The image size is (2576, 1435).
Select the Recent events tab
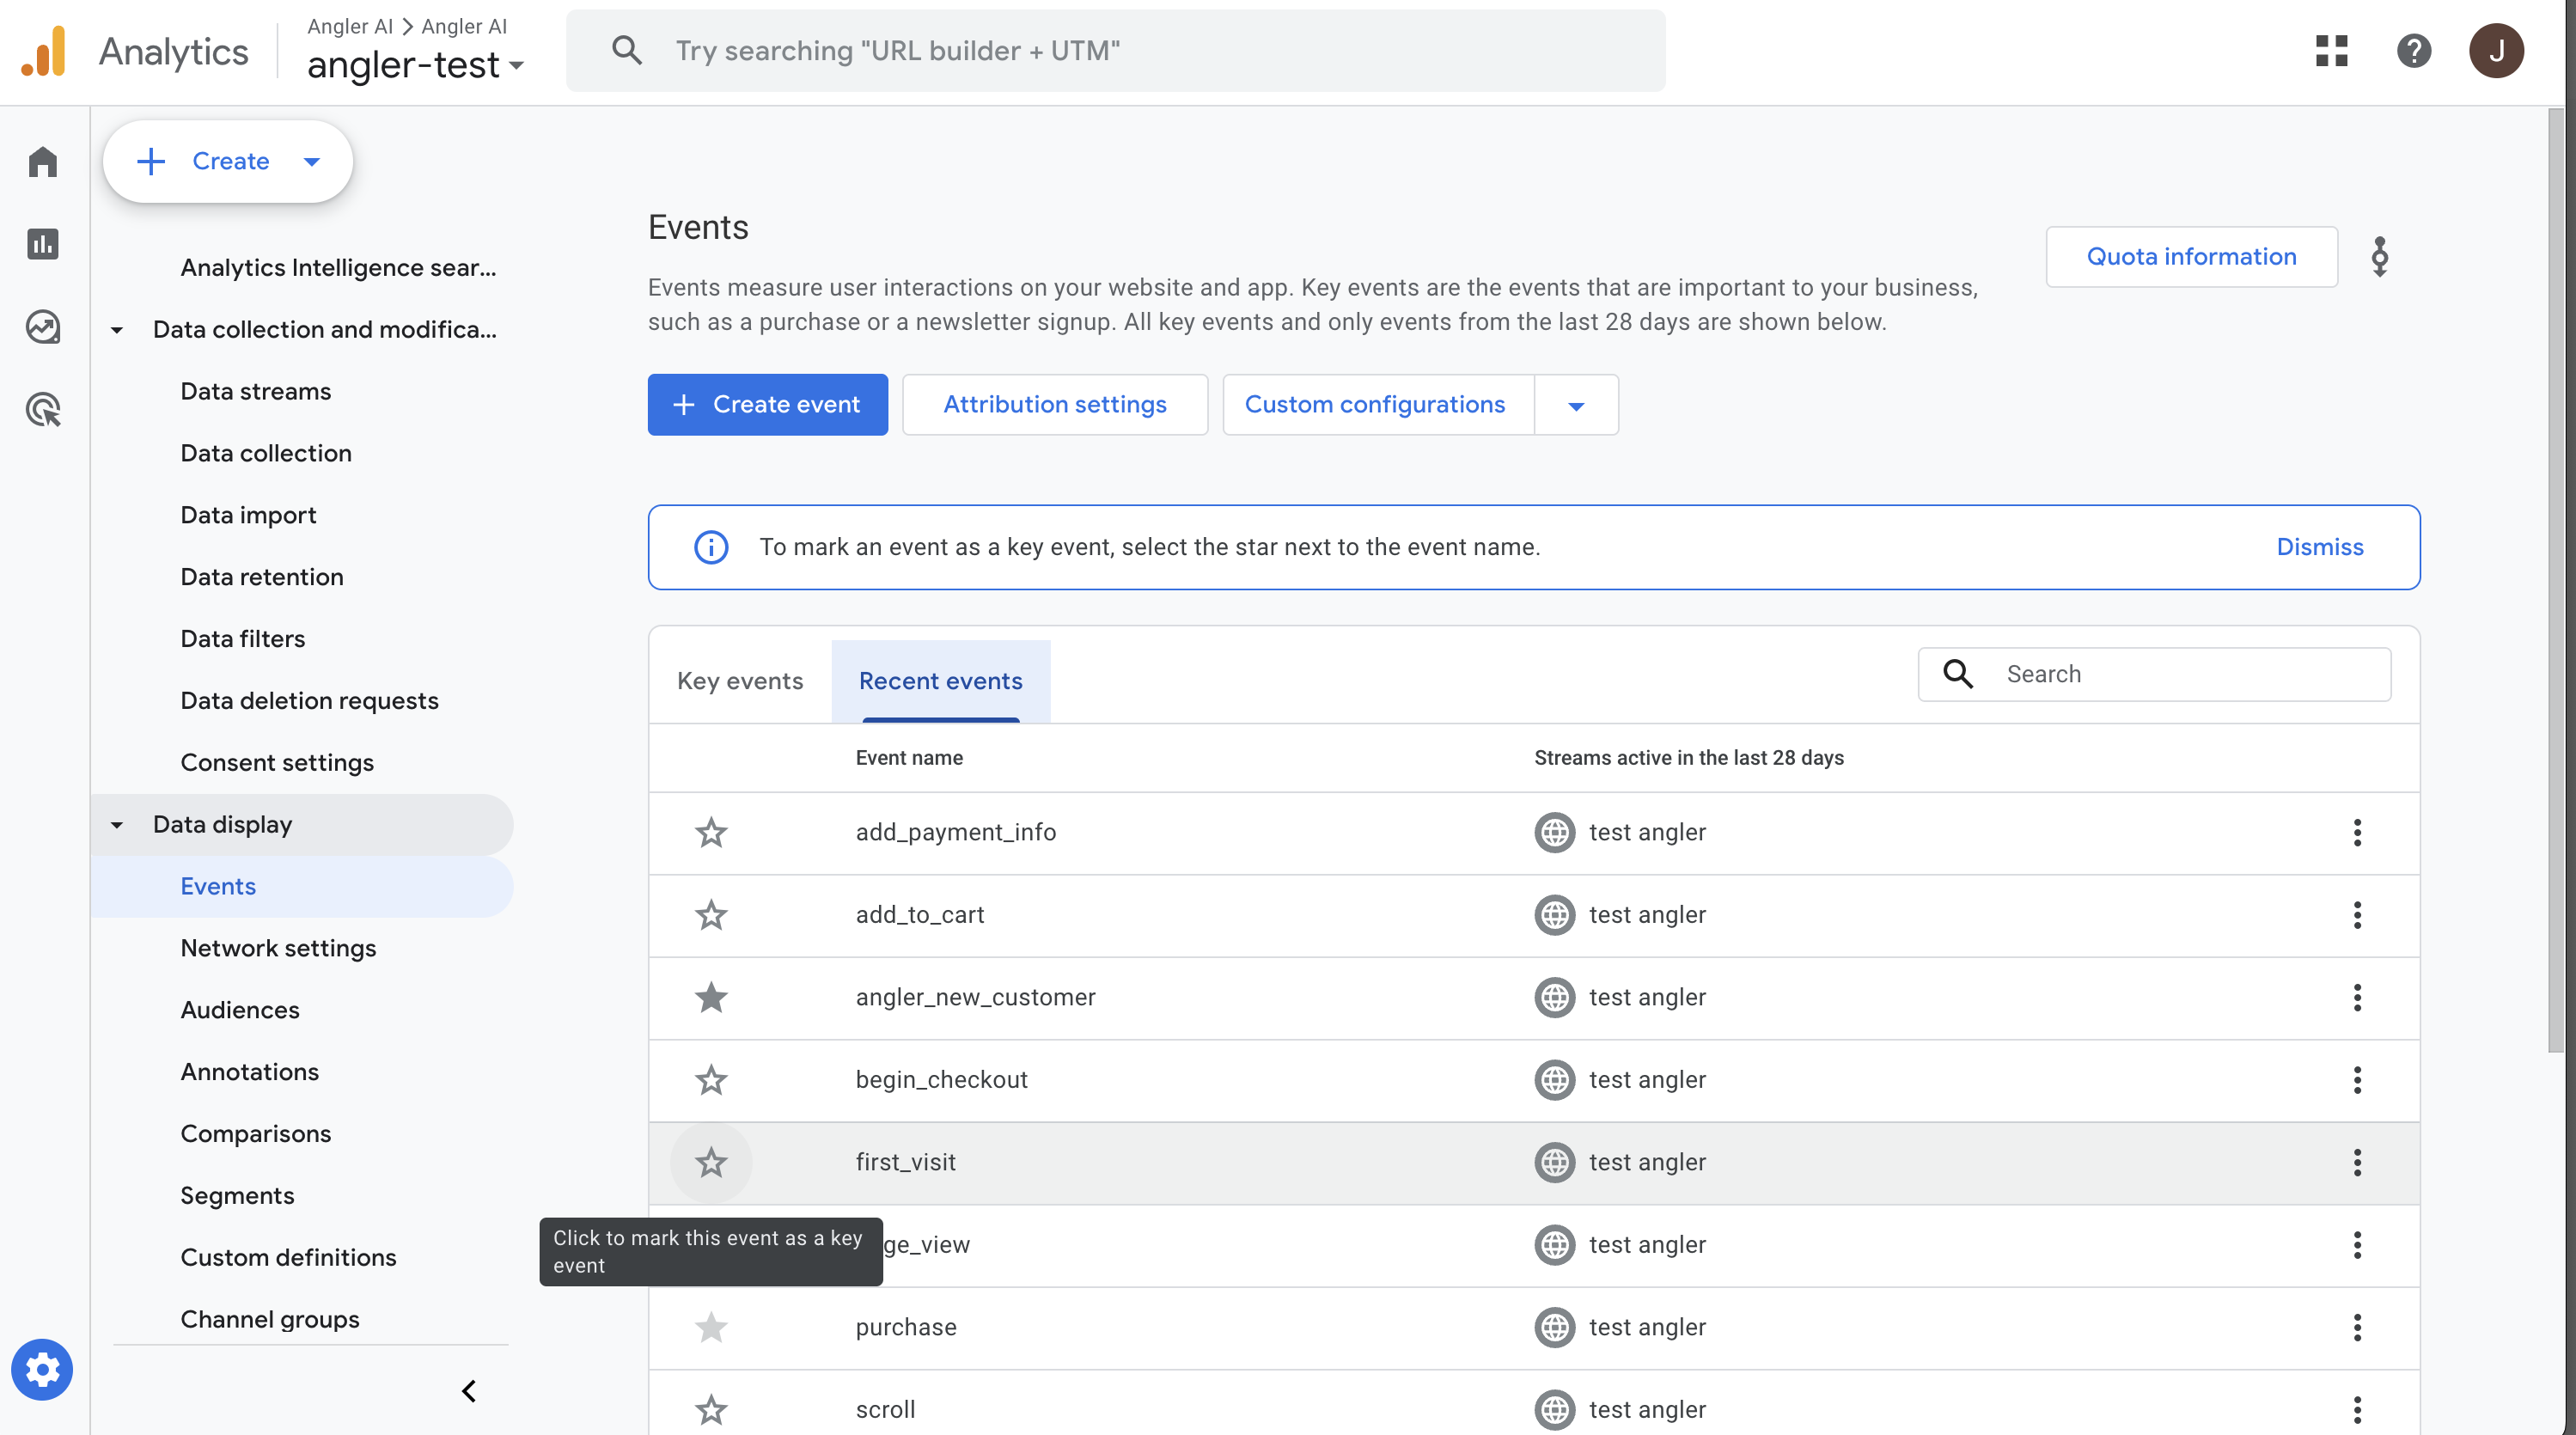940,681
